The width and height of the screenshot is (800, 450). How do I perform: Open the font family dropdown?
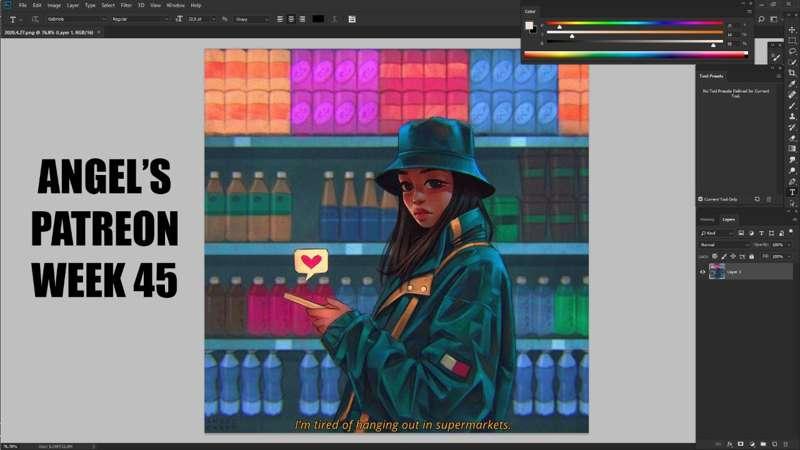76,19
